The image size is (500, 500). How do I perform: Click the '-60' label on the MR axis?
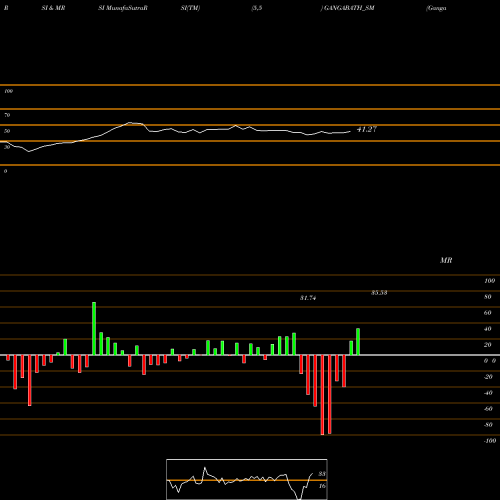coord(488,409)
